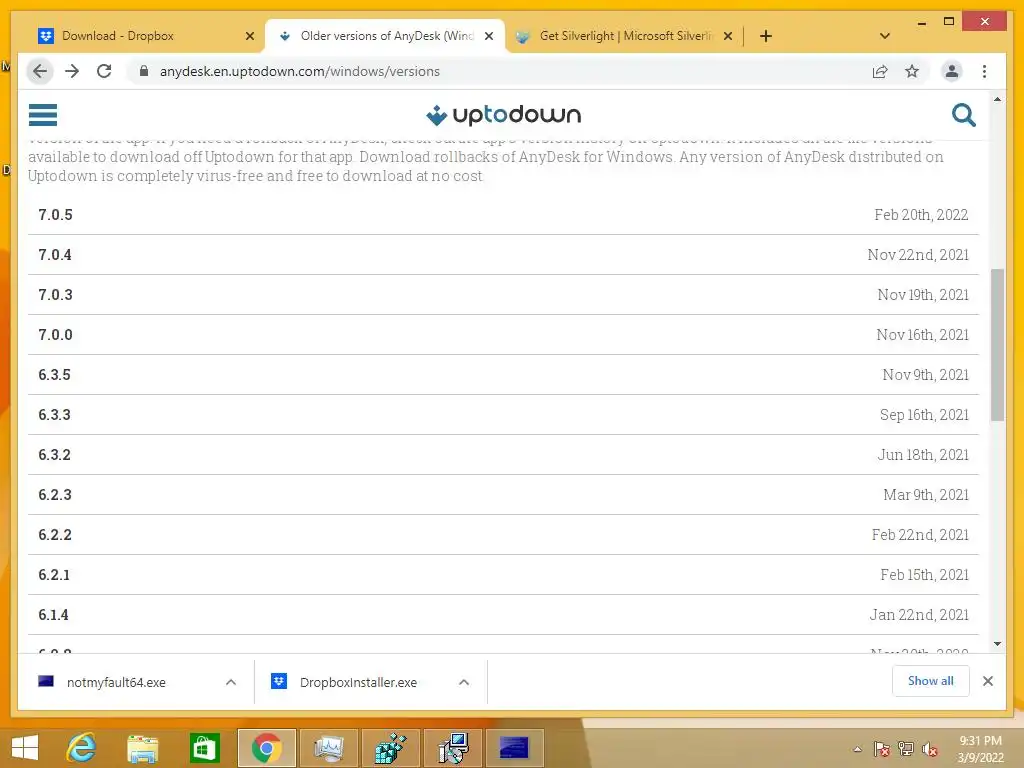The width and height of the screenshot is (1024, 768).
Task: Close the Get Silverlight tab
Action: coord(728,36)
